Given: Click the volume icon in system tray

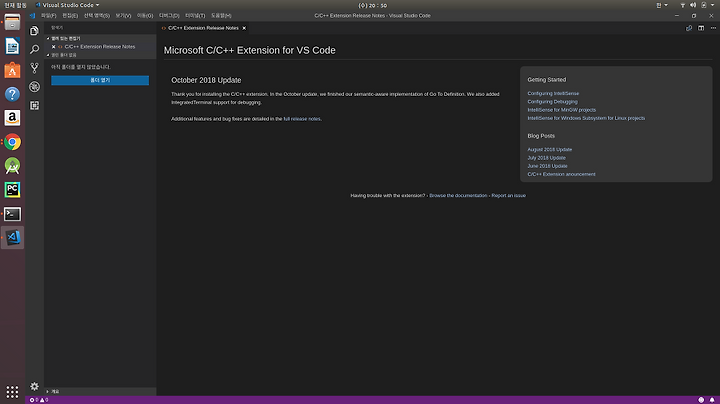Looking at the screenshot, I should click(x=693, y=5).
